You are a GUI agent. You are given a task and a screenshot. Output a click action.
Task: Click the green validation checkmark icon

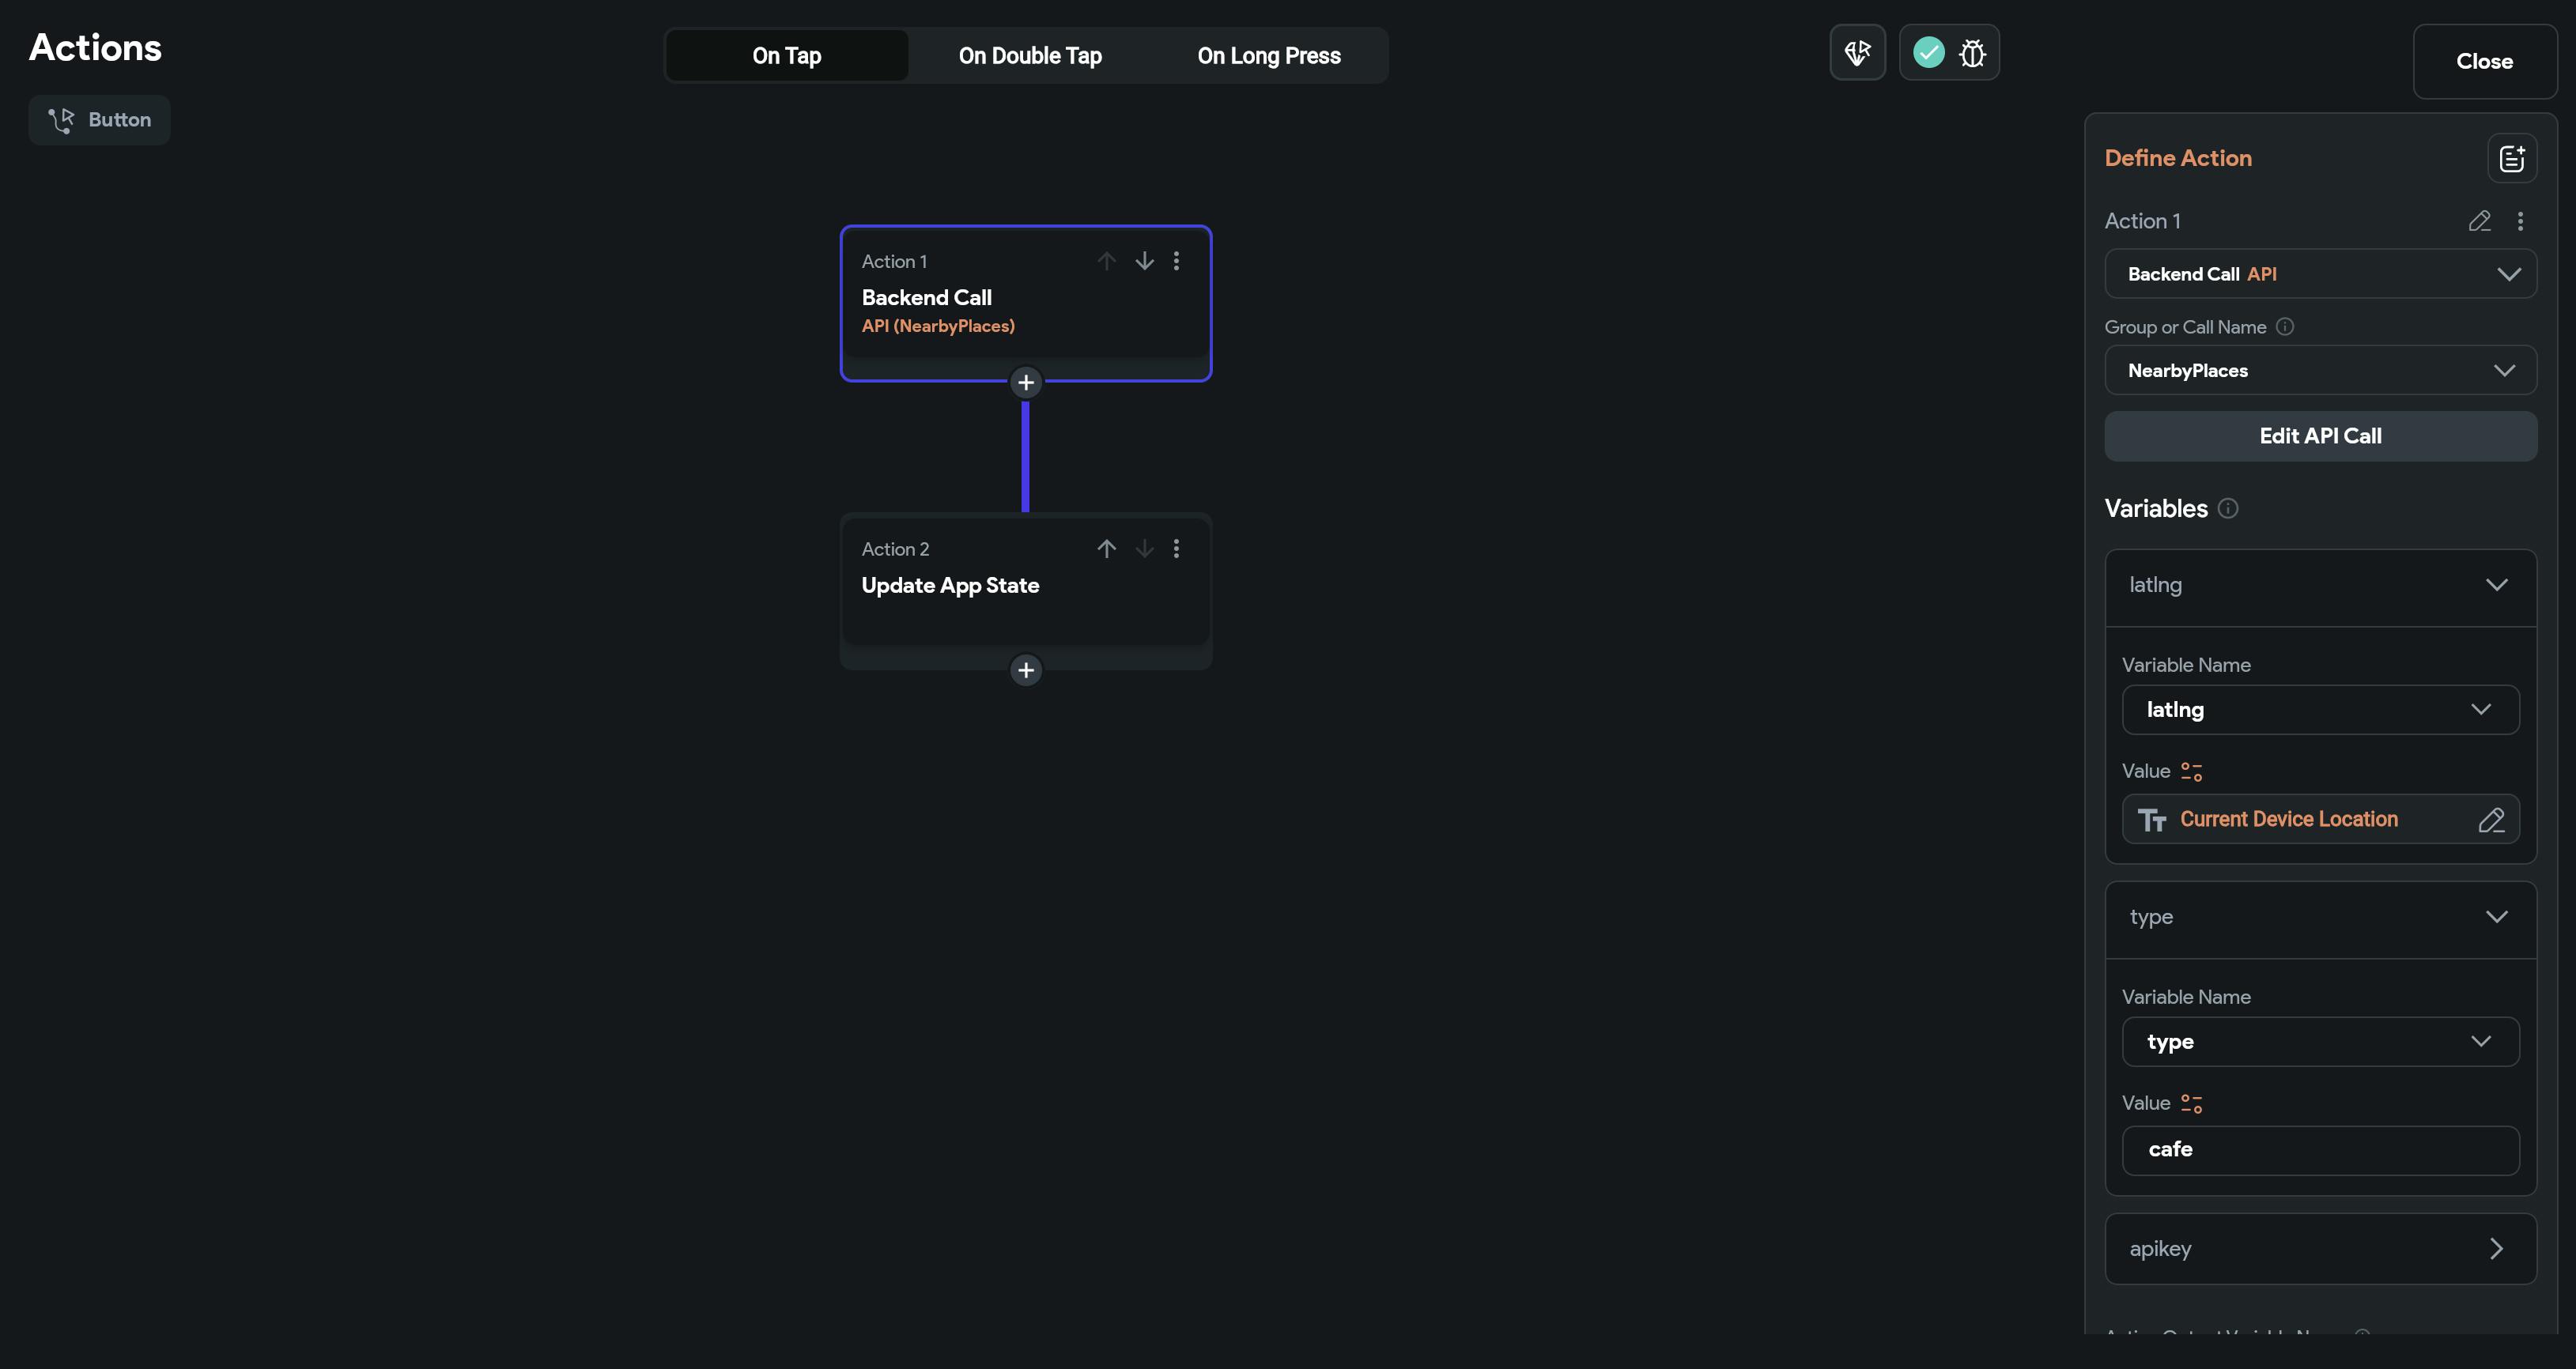(1928, 52)
